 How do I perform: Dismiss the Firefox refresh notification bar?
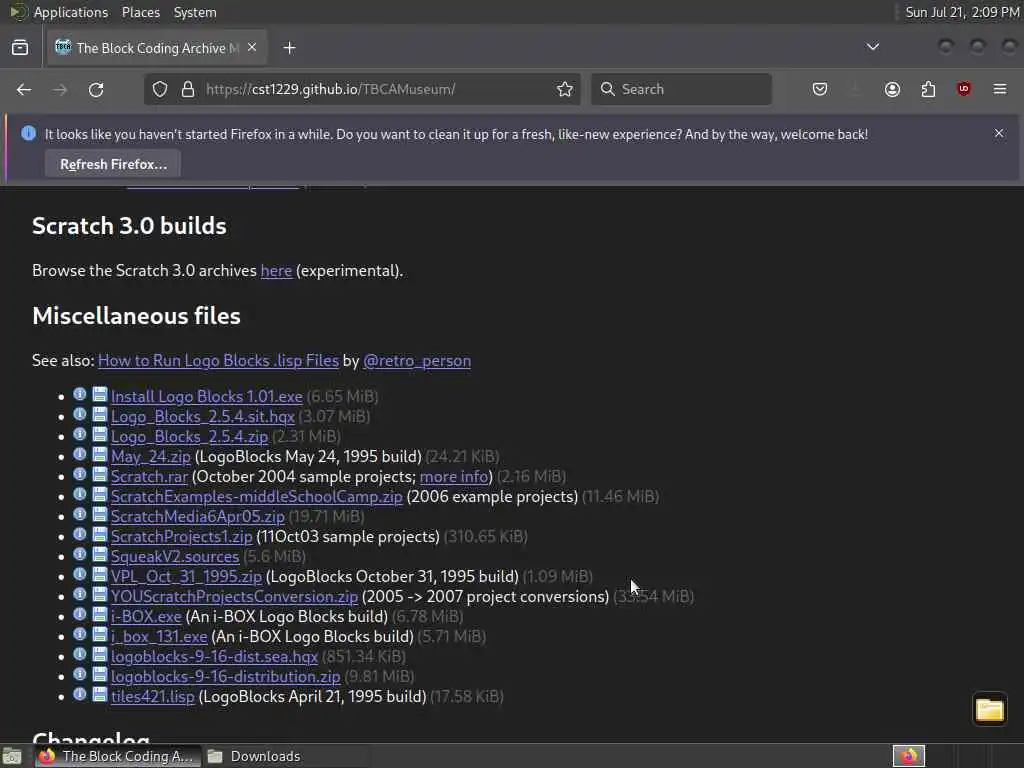pos(999,133)
